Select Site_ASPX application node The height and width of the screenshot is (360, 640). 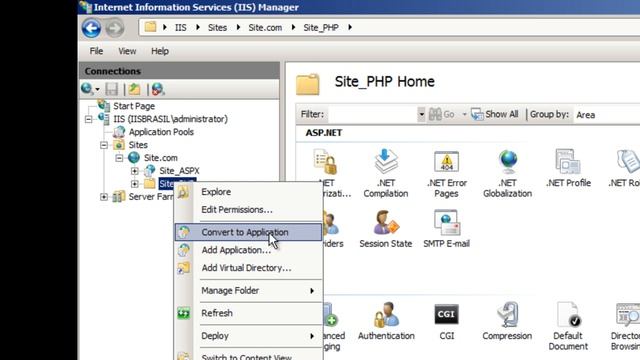pyautogui.click(x=179, y=171)
